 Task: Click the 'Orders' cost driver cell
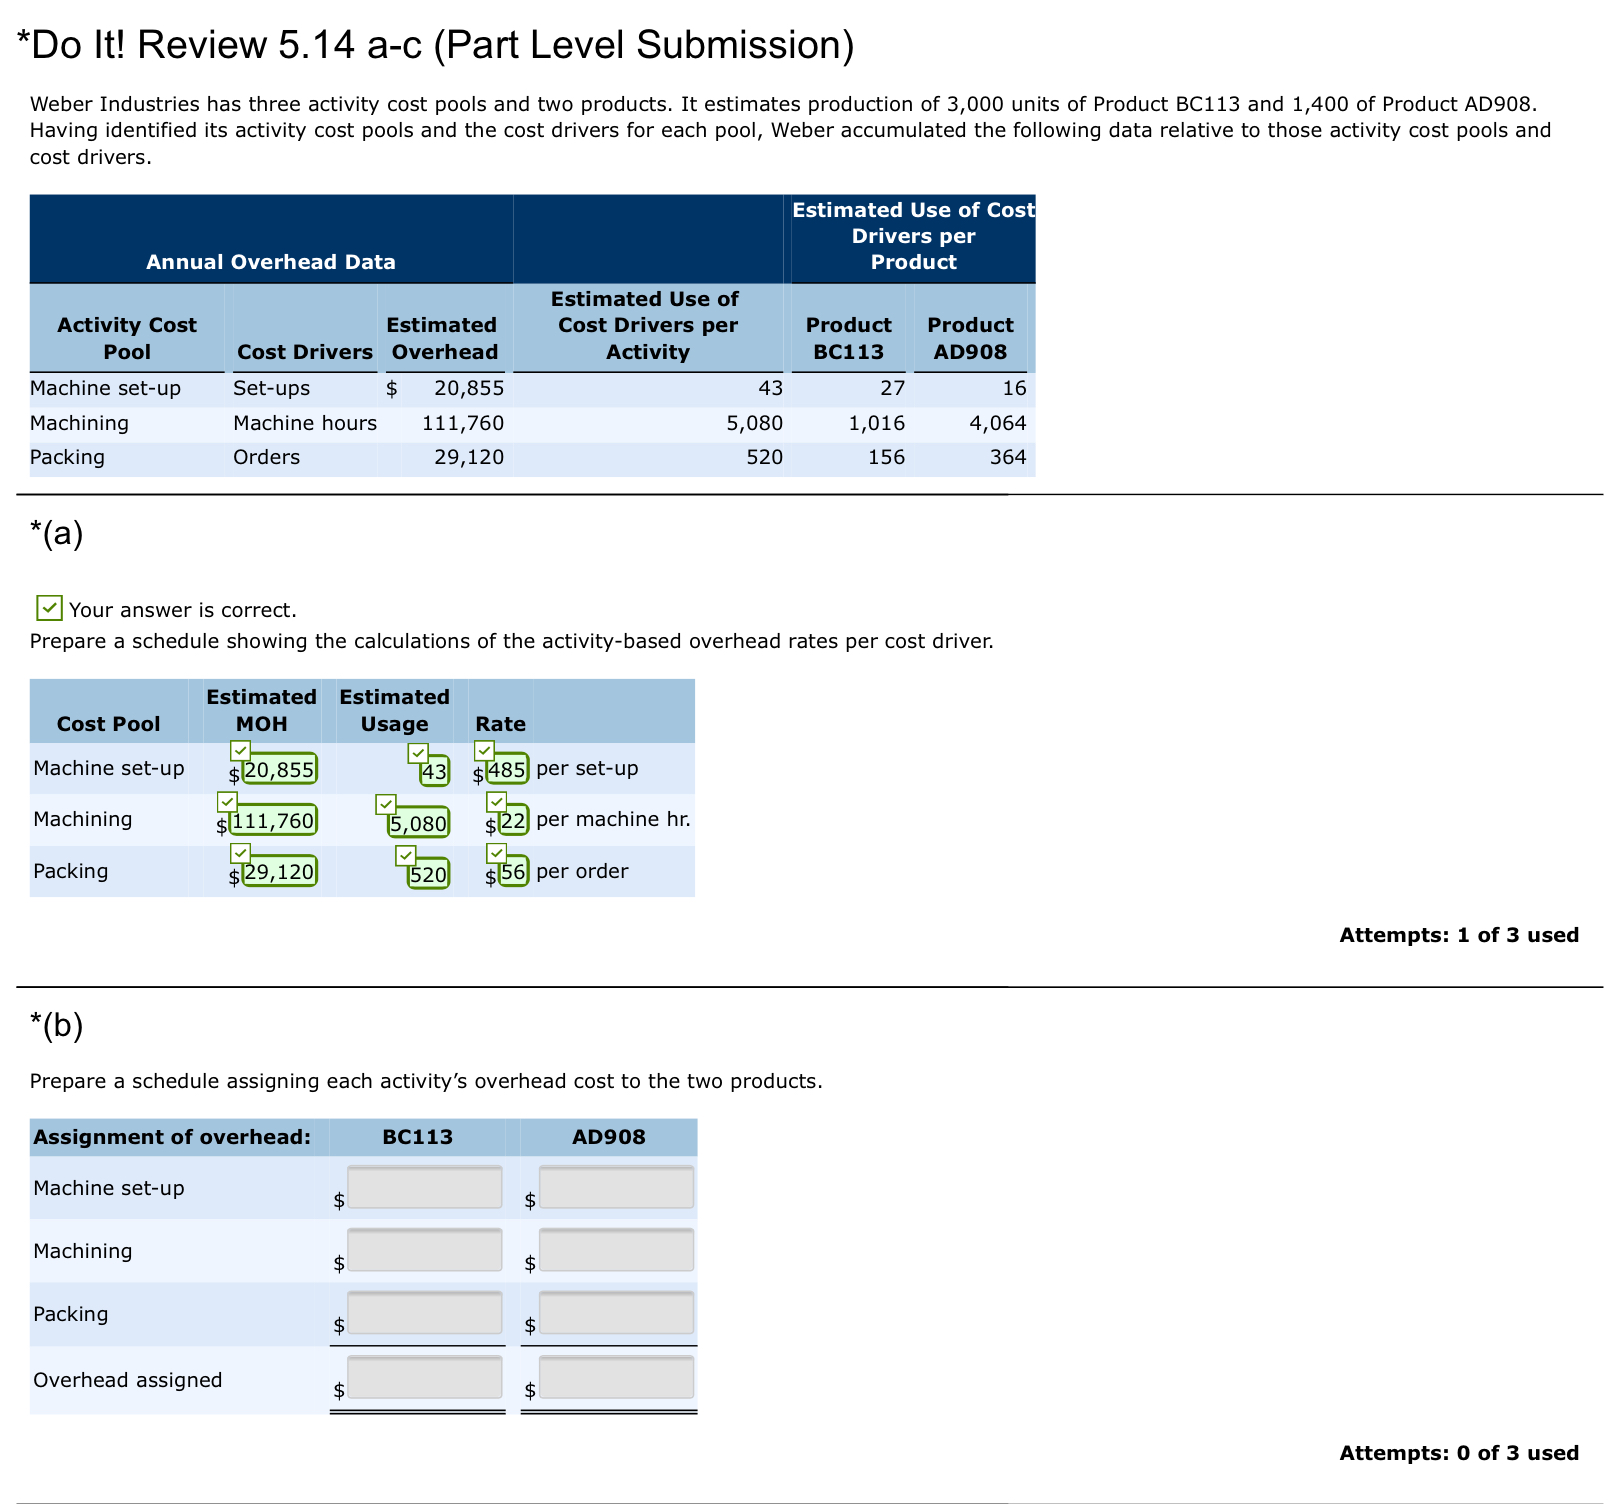click(x=266, y=457)
